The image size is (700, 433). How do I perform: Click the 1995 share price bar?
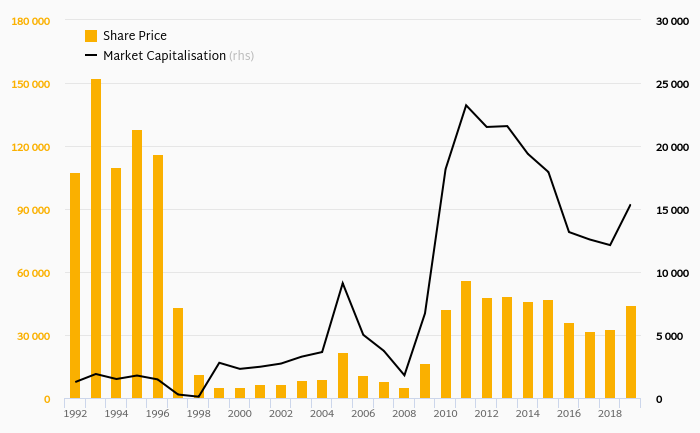click(x=137, y=265)
